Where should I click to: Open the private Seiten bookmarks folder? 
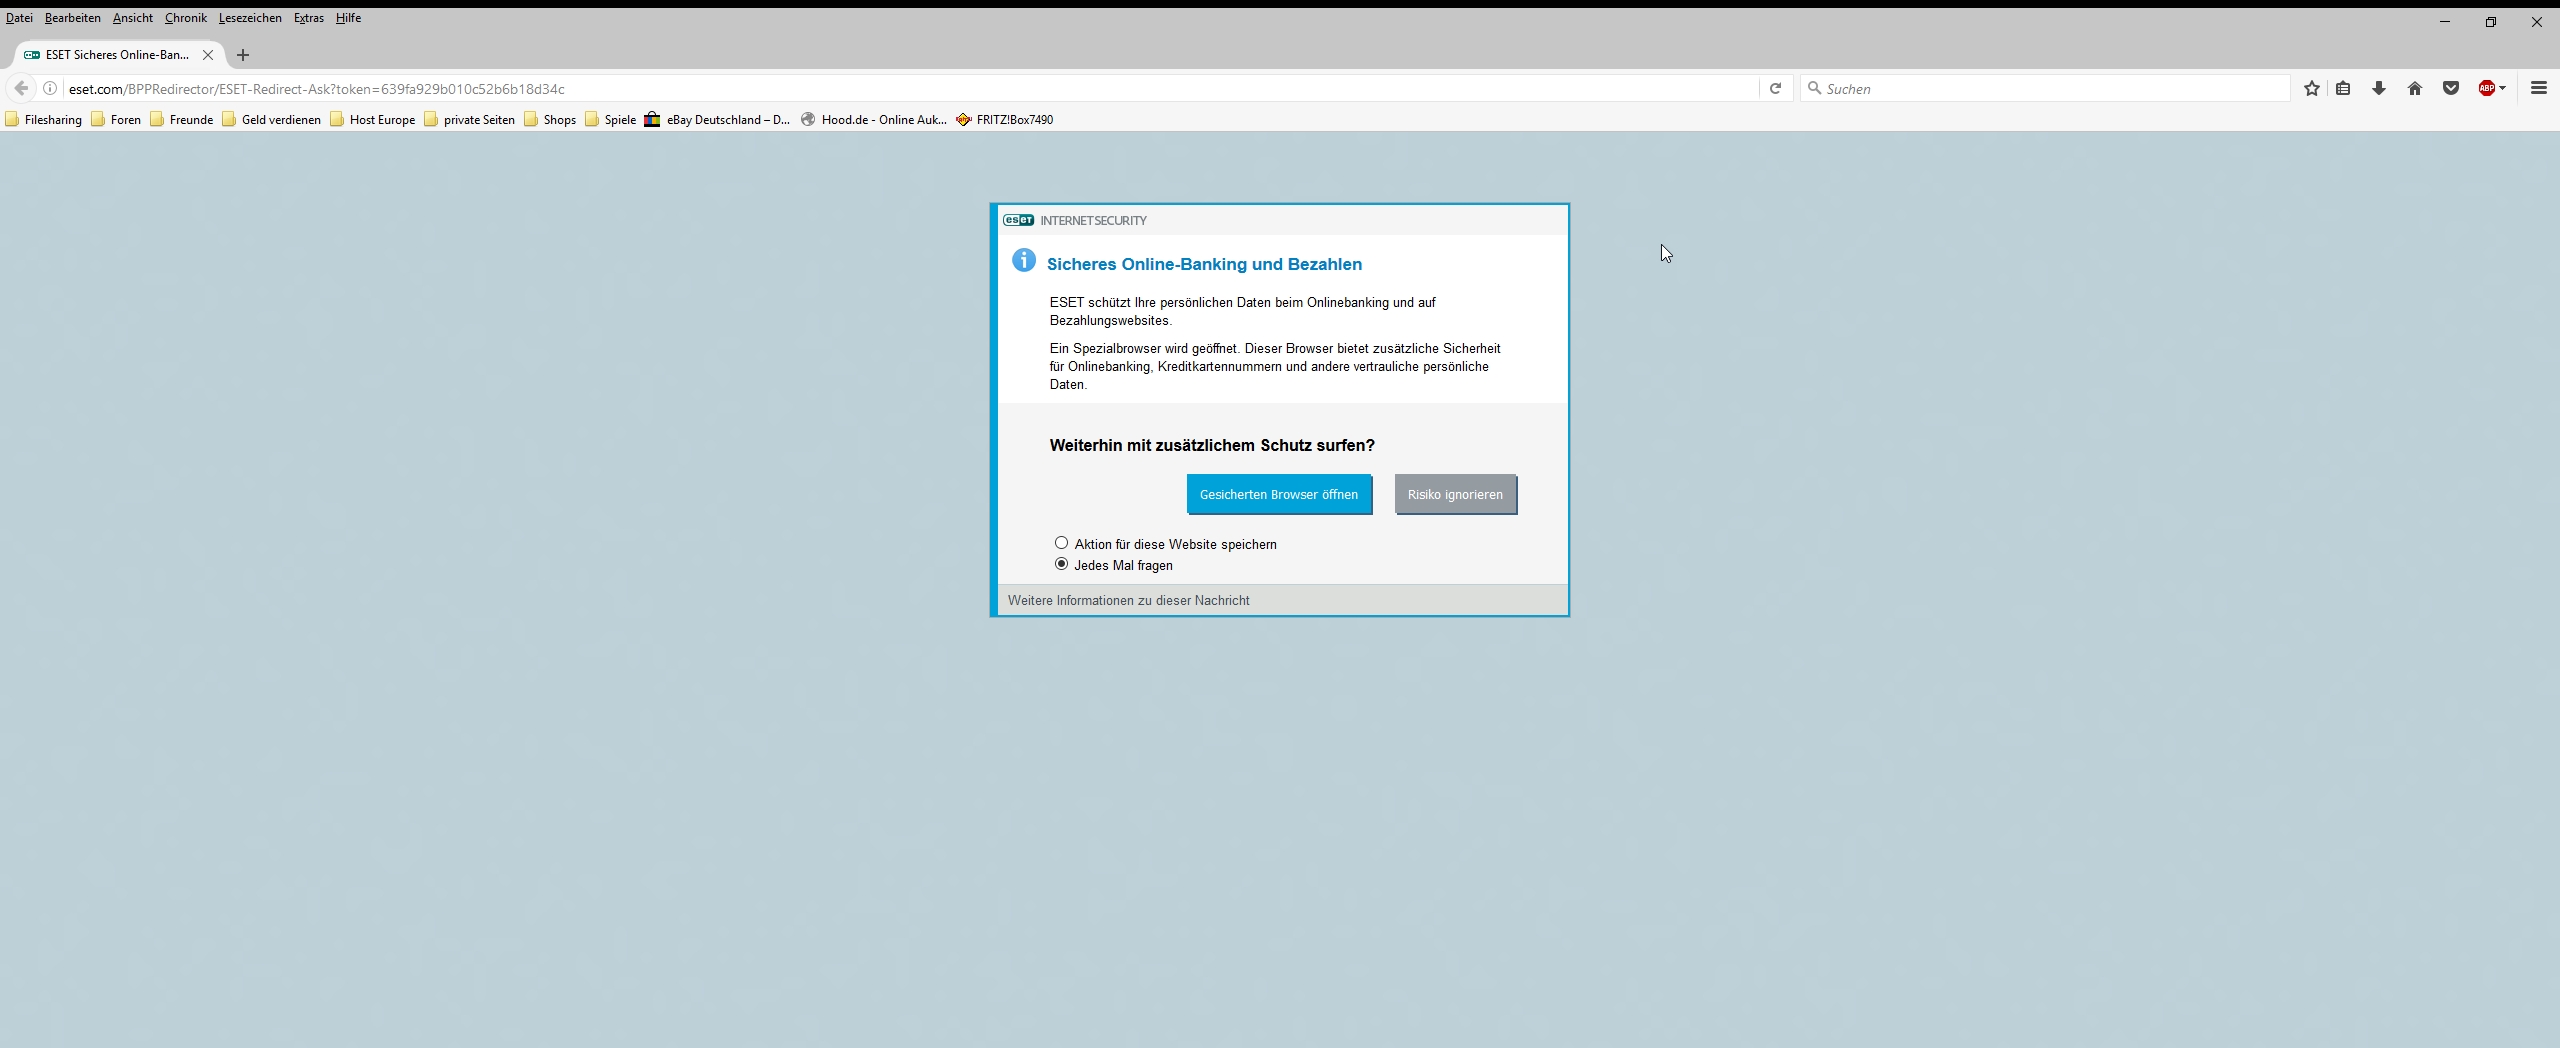(x=469, y=119)
